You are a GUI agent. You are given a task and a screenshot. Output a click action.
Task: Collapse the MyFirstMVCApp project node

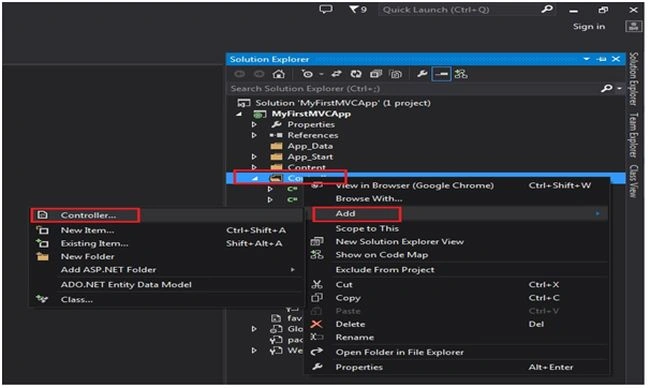[239, 114]
